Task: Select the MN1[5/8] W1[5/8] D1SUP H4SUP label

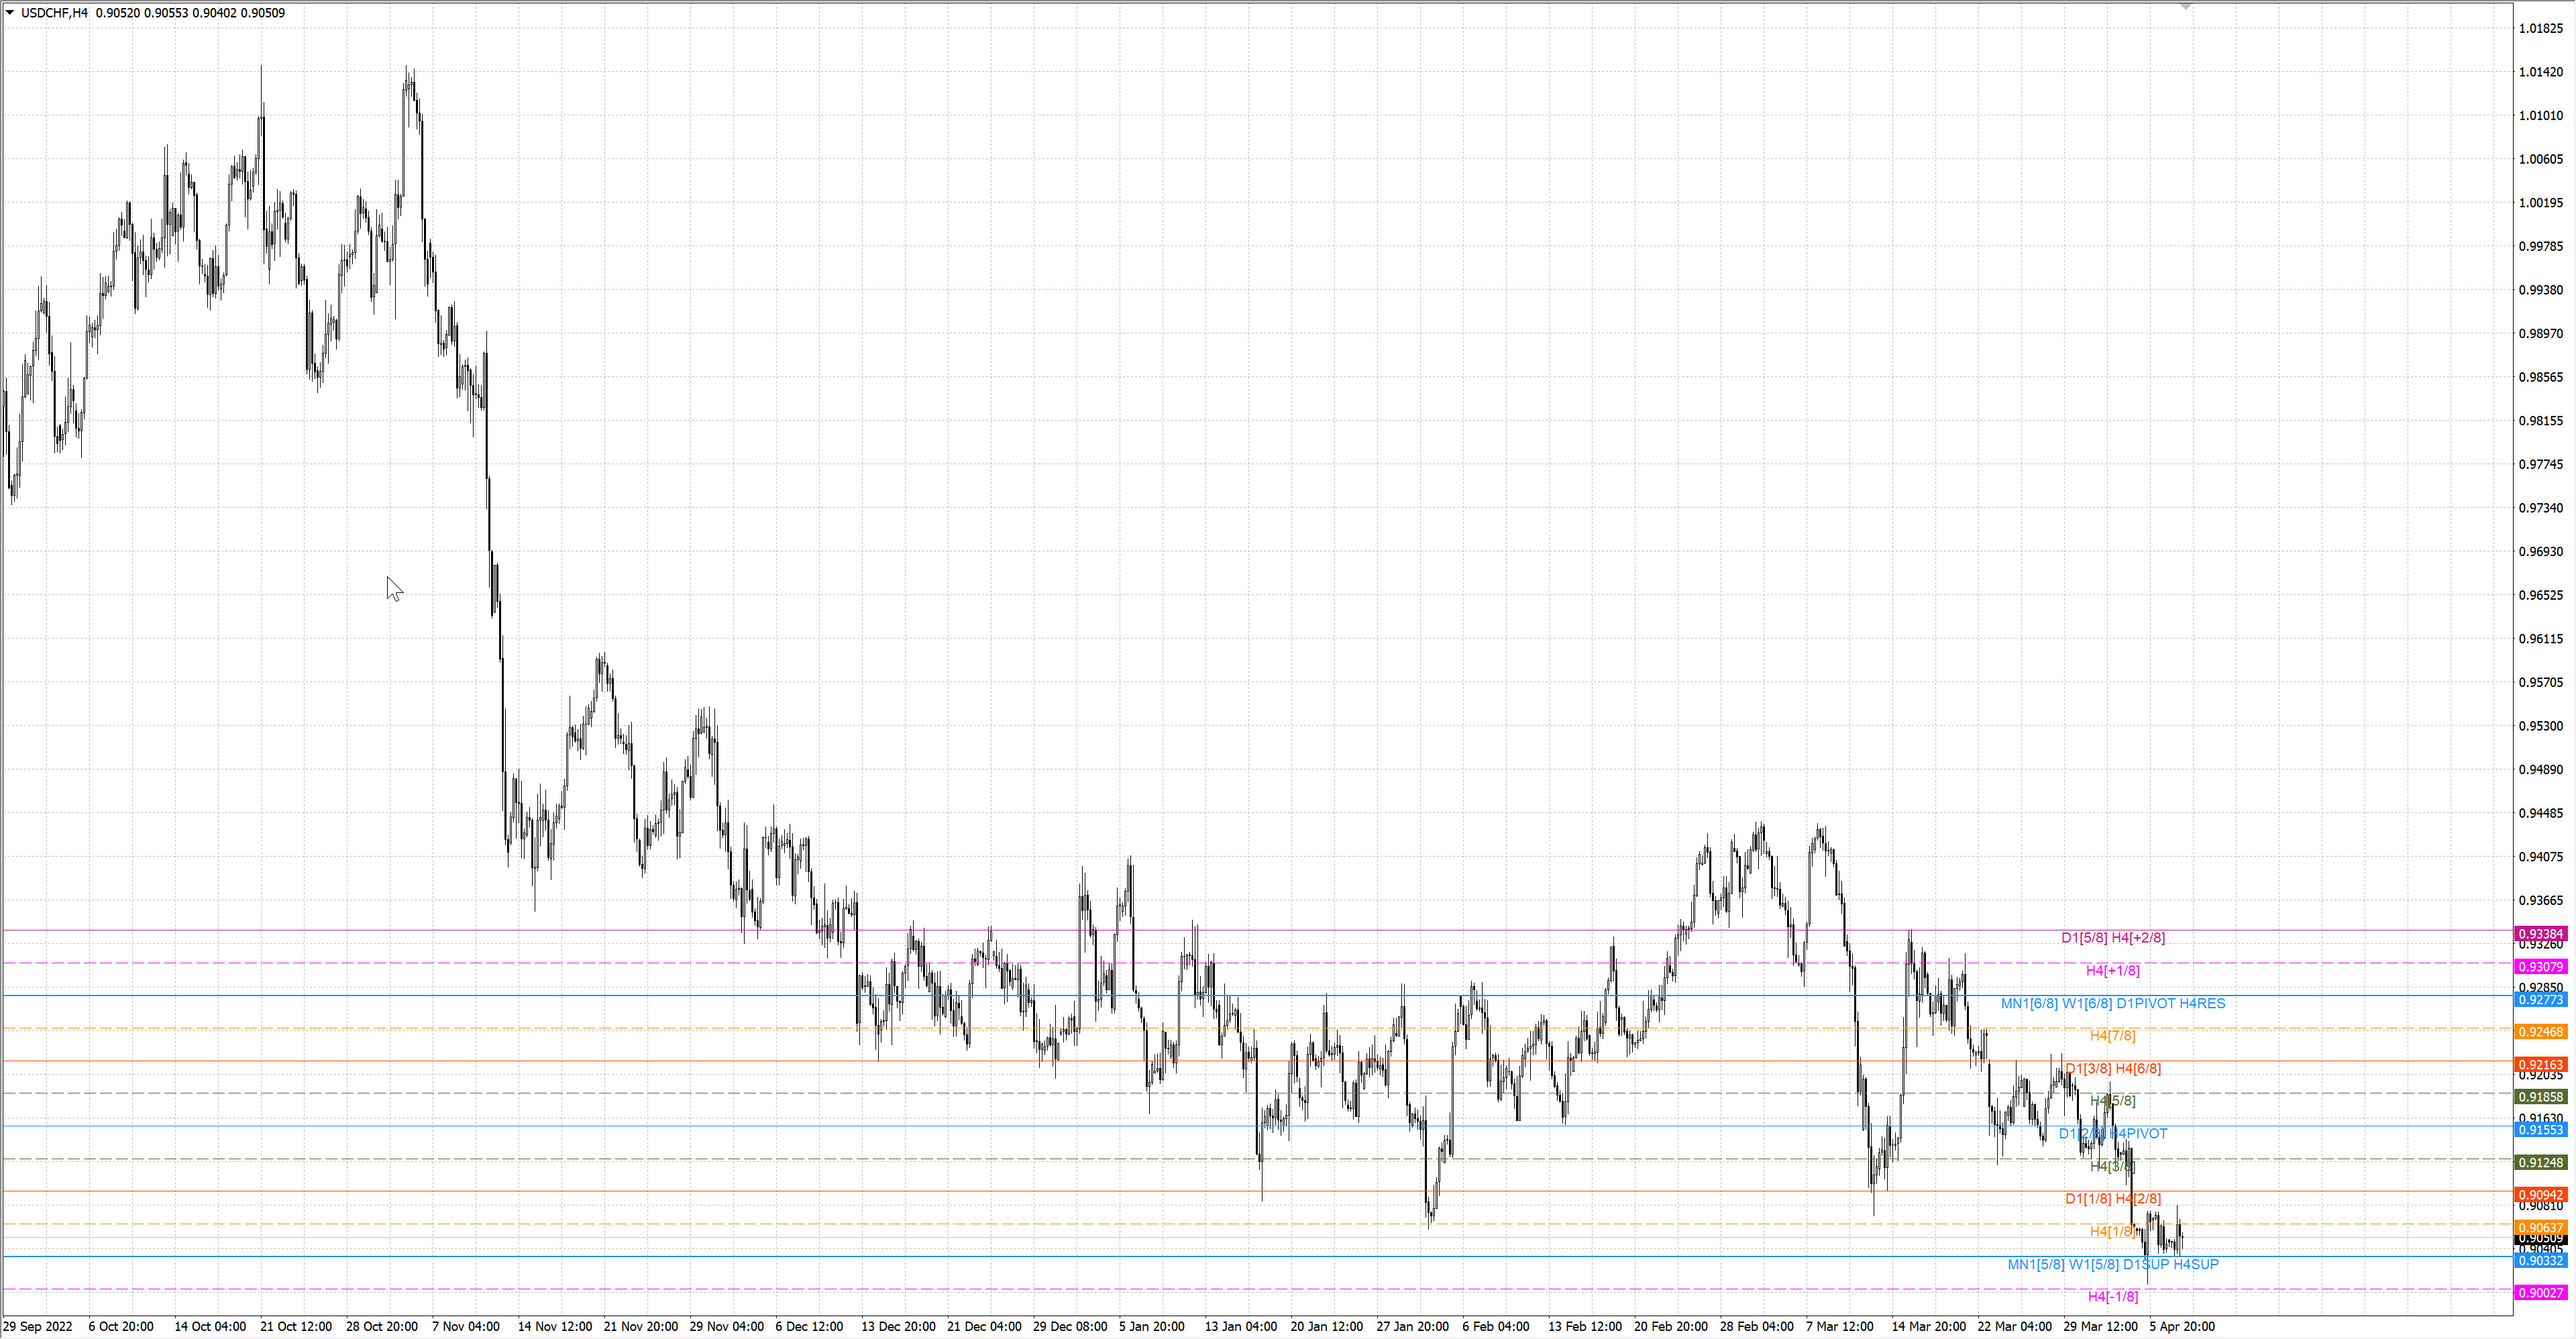Action: pyautogui.click(x=2113, y=1264)
